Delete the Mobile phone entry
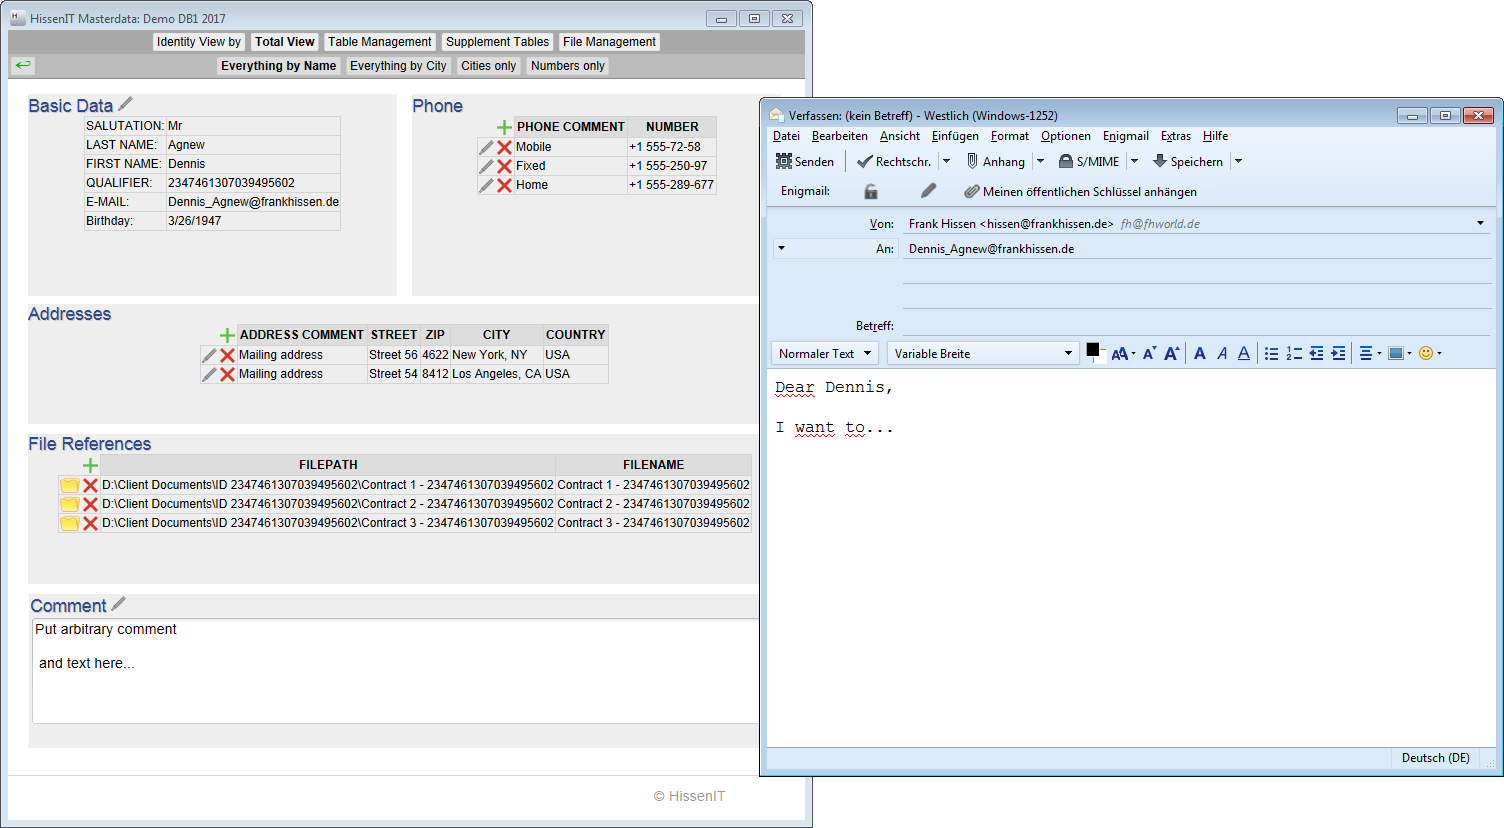 point(504,147)
